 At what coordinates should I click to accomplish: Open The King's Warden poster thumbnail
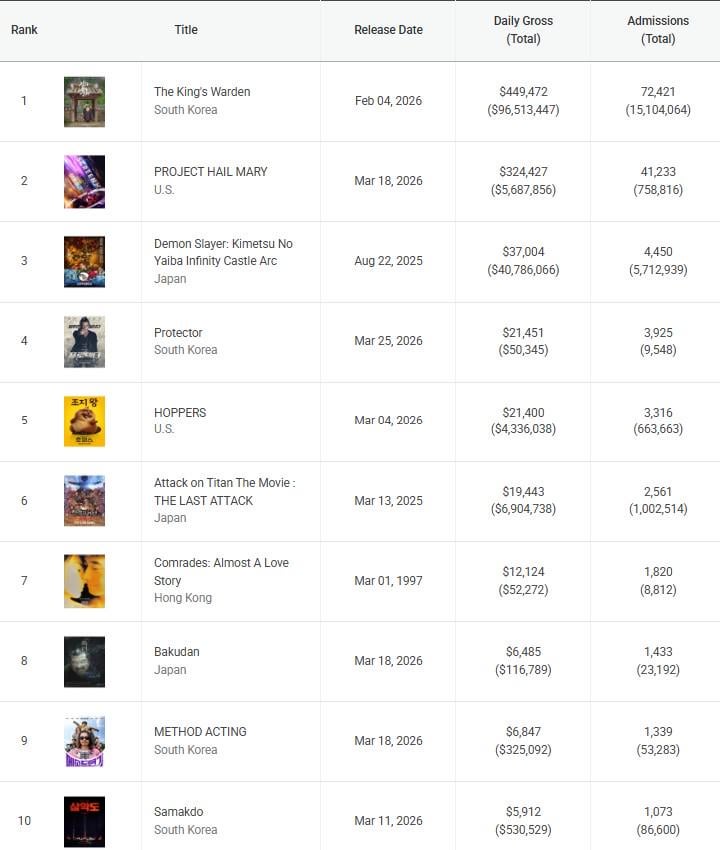(84, 101)
